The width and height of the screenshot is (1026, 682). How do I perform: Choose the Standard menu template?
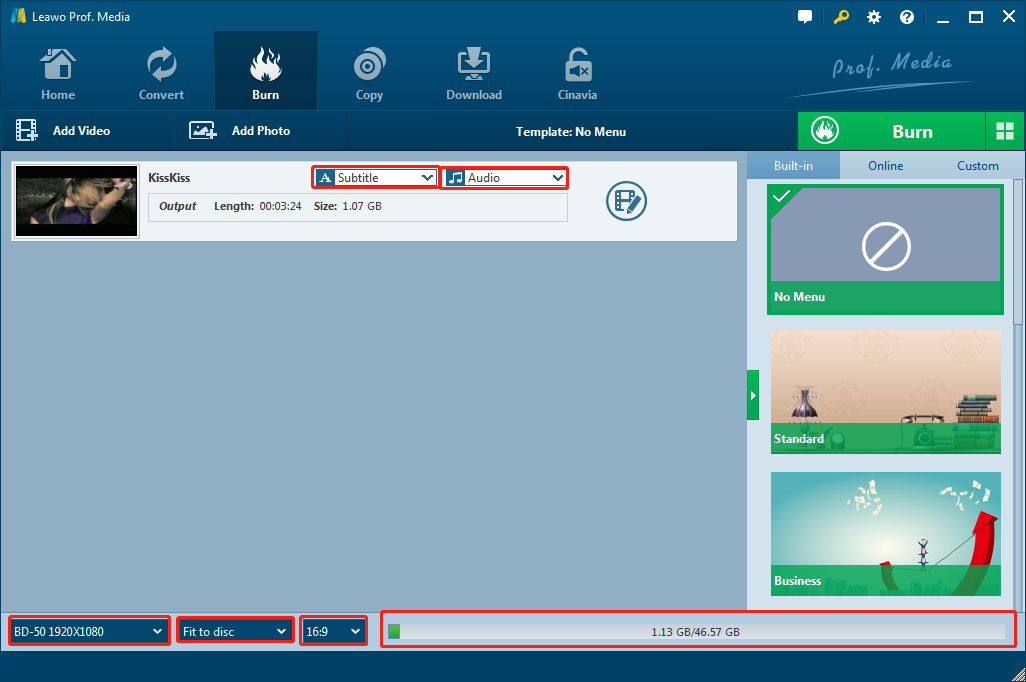pos(885,391)
